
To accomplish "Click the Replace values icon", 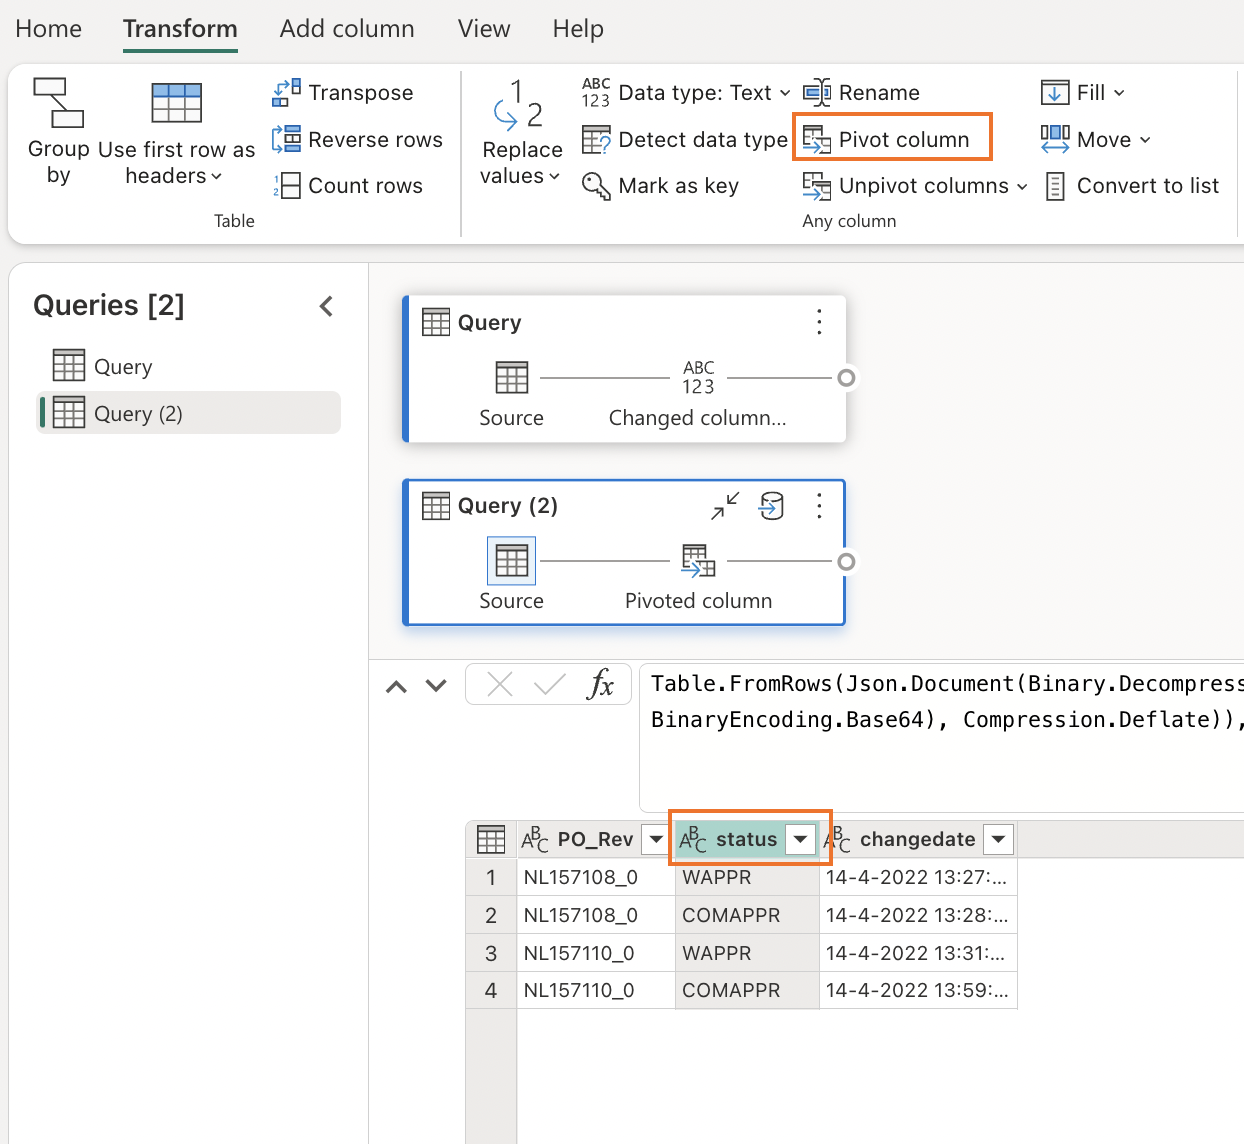I will [520, 105].
